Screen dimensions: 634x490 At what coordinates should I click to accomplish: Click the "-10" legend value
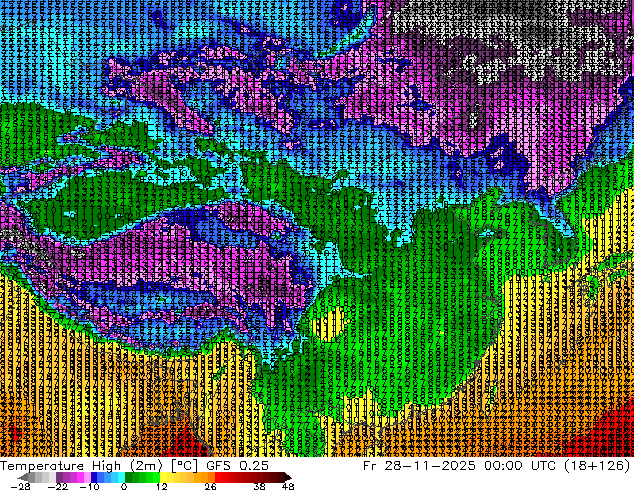coord(89,486)
